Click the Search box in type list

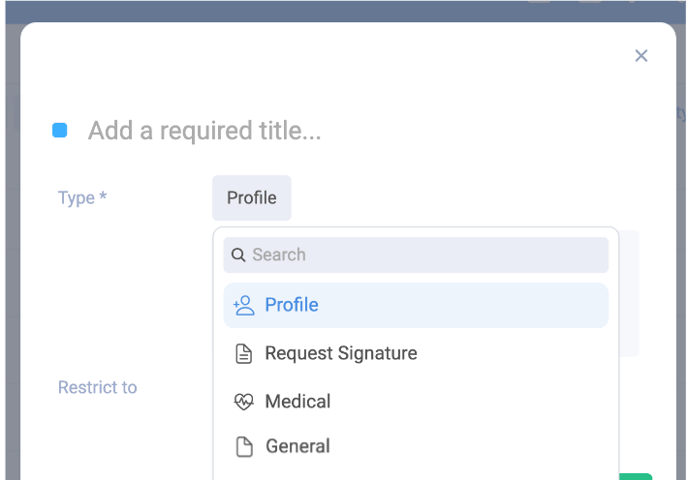pyautogui.click(x=416, y=255)
